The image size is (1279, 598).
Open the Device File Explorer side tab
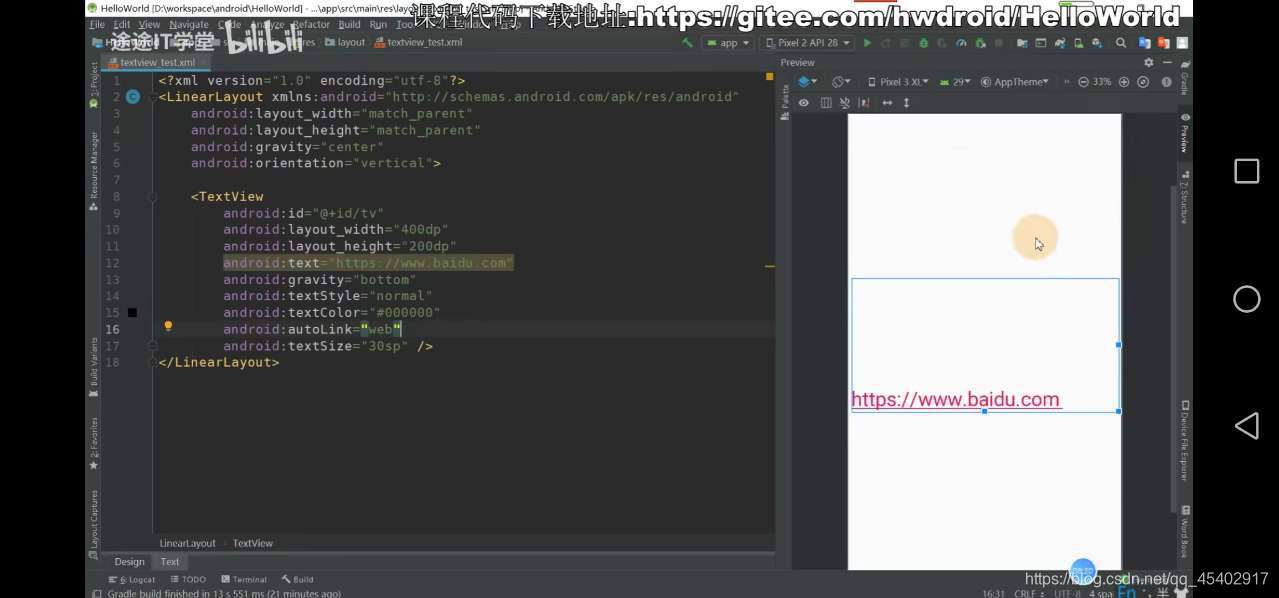1185,440
